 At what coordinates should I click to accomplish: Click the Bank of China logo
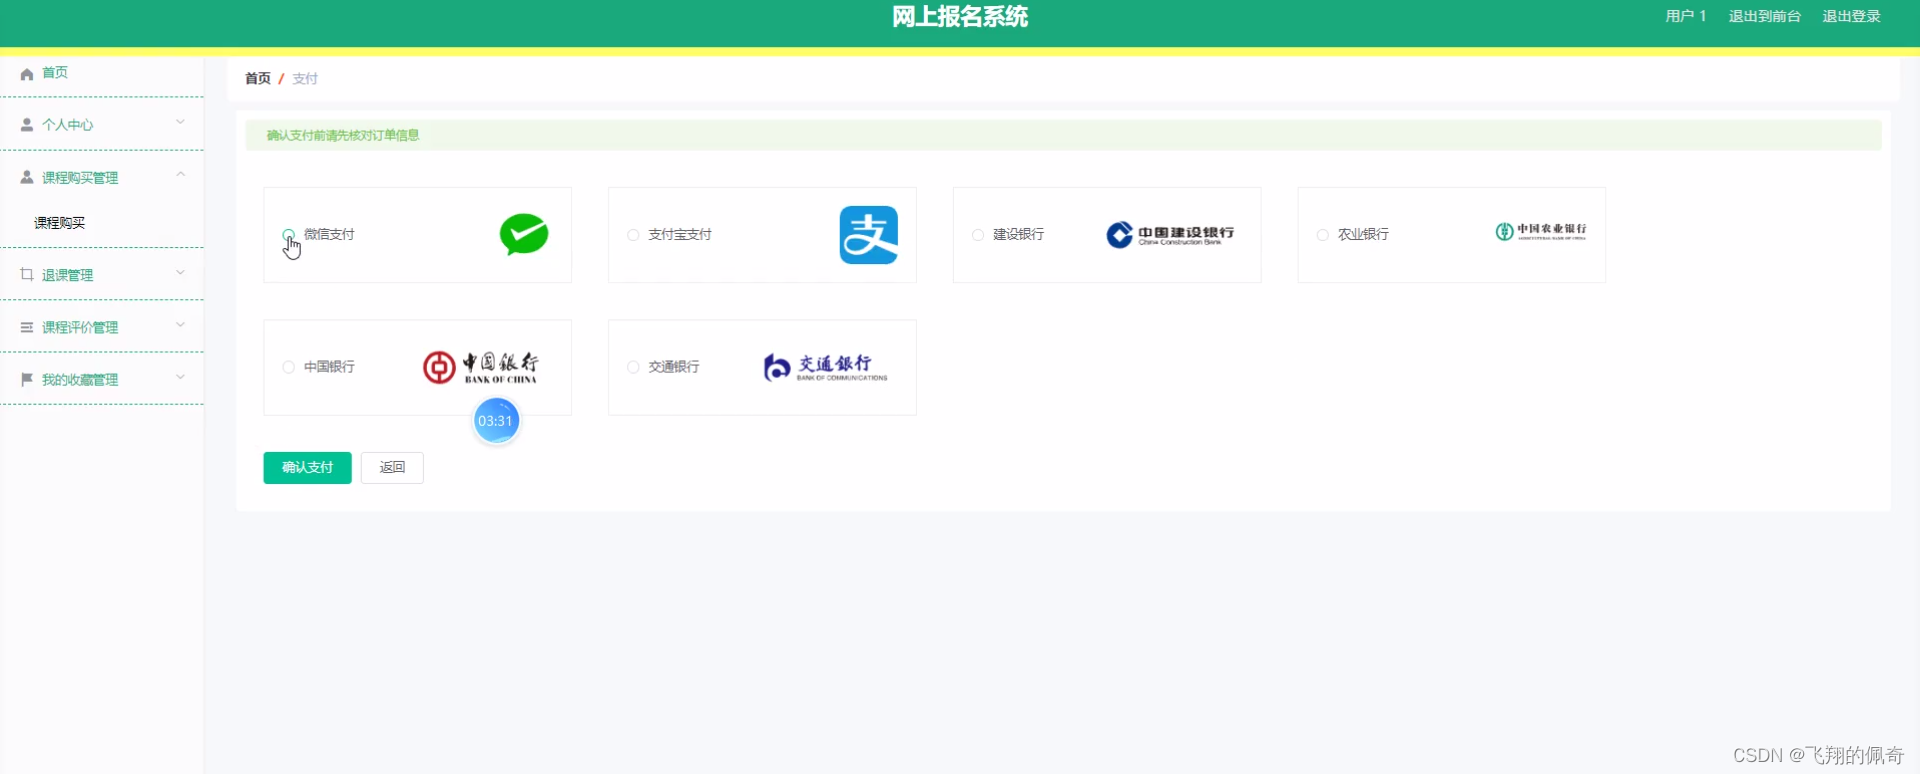click(481, 367)
